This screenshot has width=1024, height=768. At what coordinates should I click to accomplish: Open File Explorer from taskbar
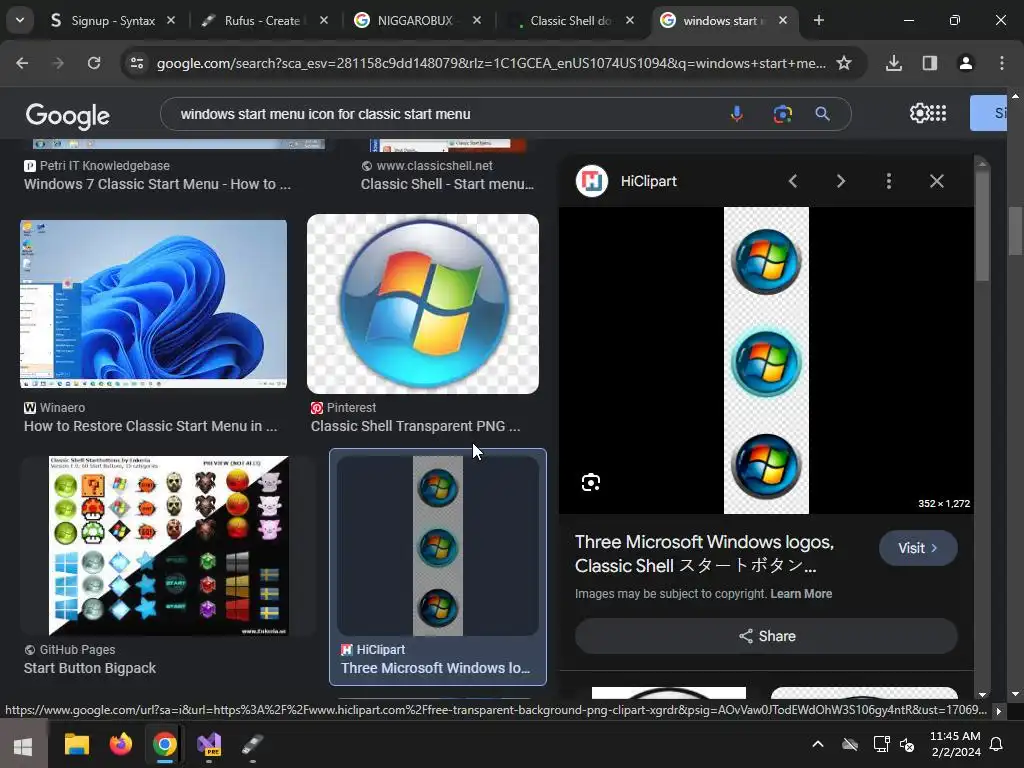pyautogui.click(x=76, y=744)
